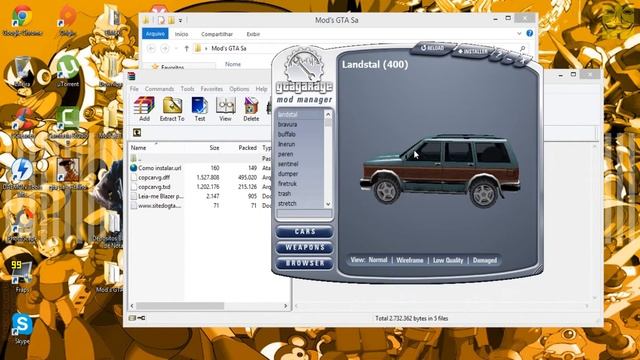This screenshot has width=640, height=360.
Task: Switch view to Wireframe
Action: 409,260
